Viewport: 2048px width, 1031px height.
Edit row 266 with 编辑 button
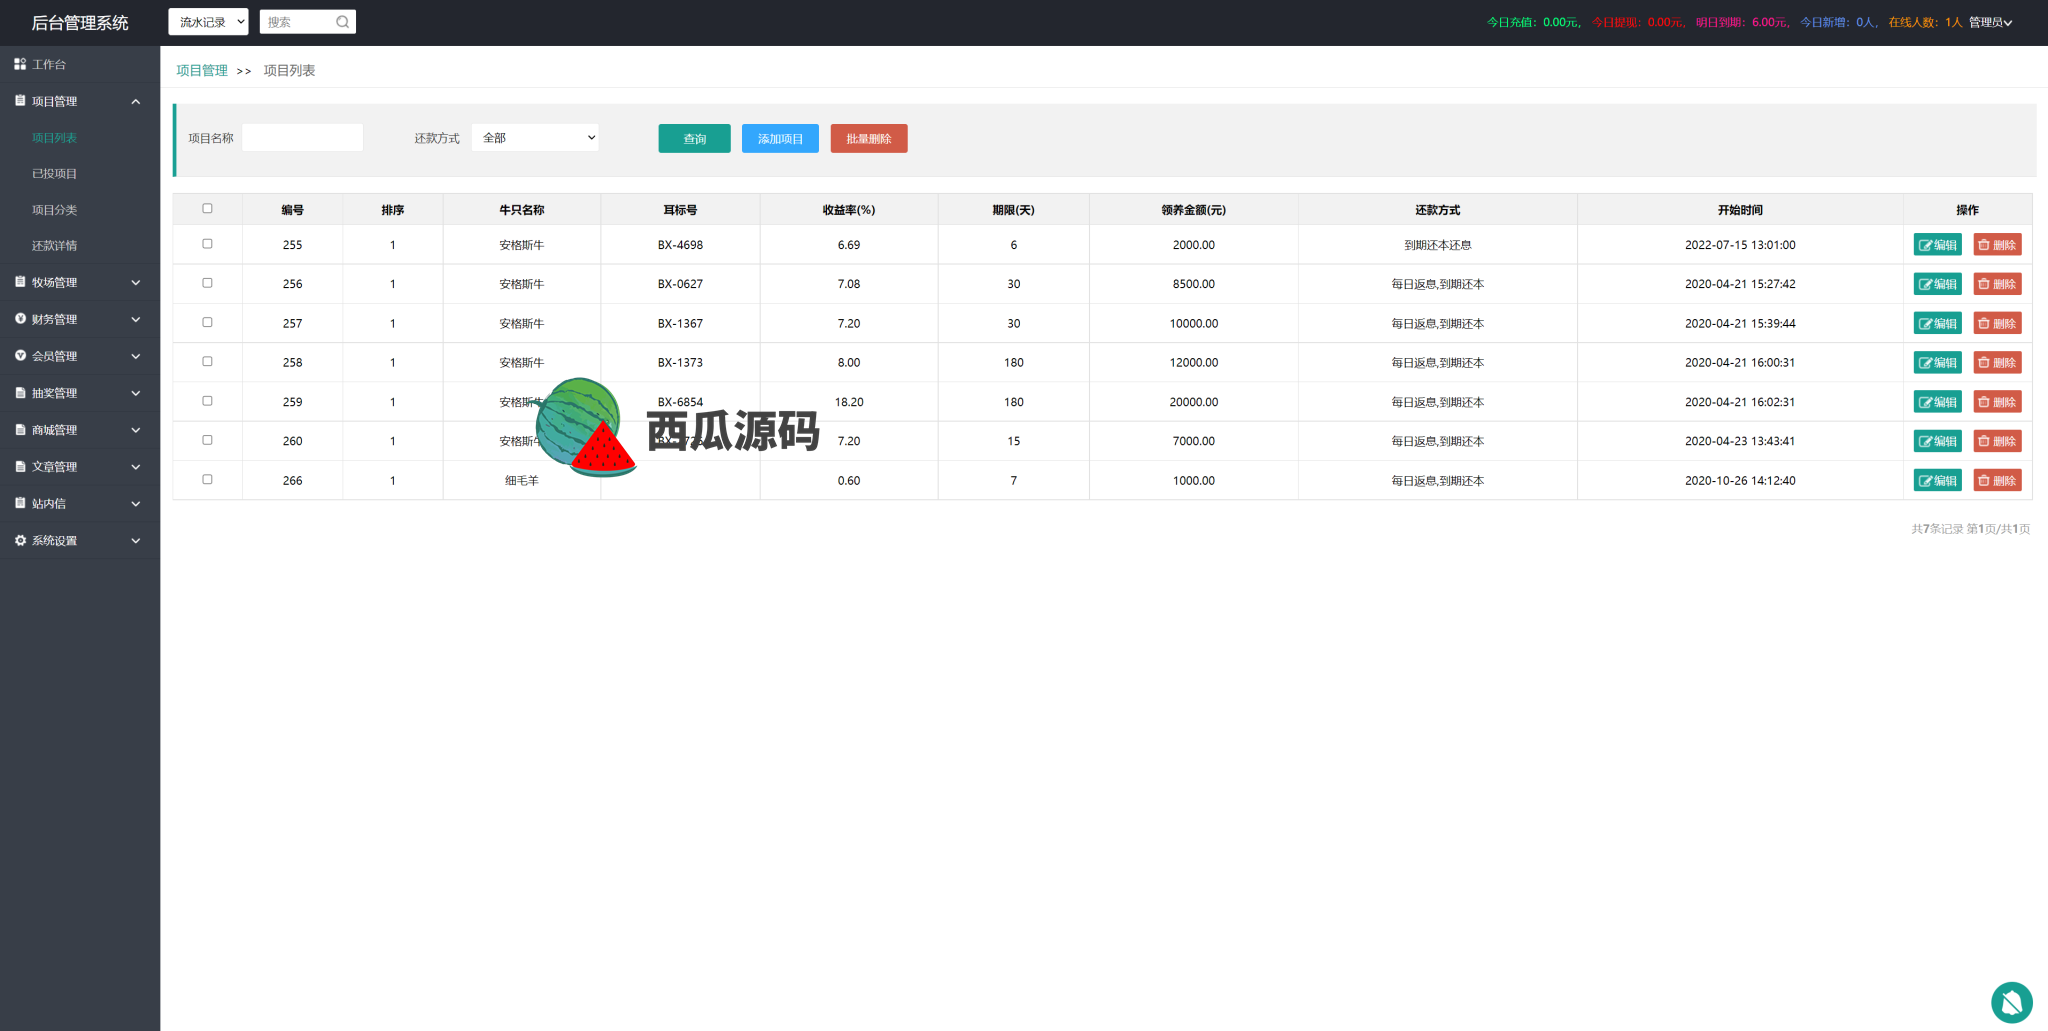(x=1937, y=480)
